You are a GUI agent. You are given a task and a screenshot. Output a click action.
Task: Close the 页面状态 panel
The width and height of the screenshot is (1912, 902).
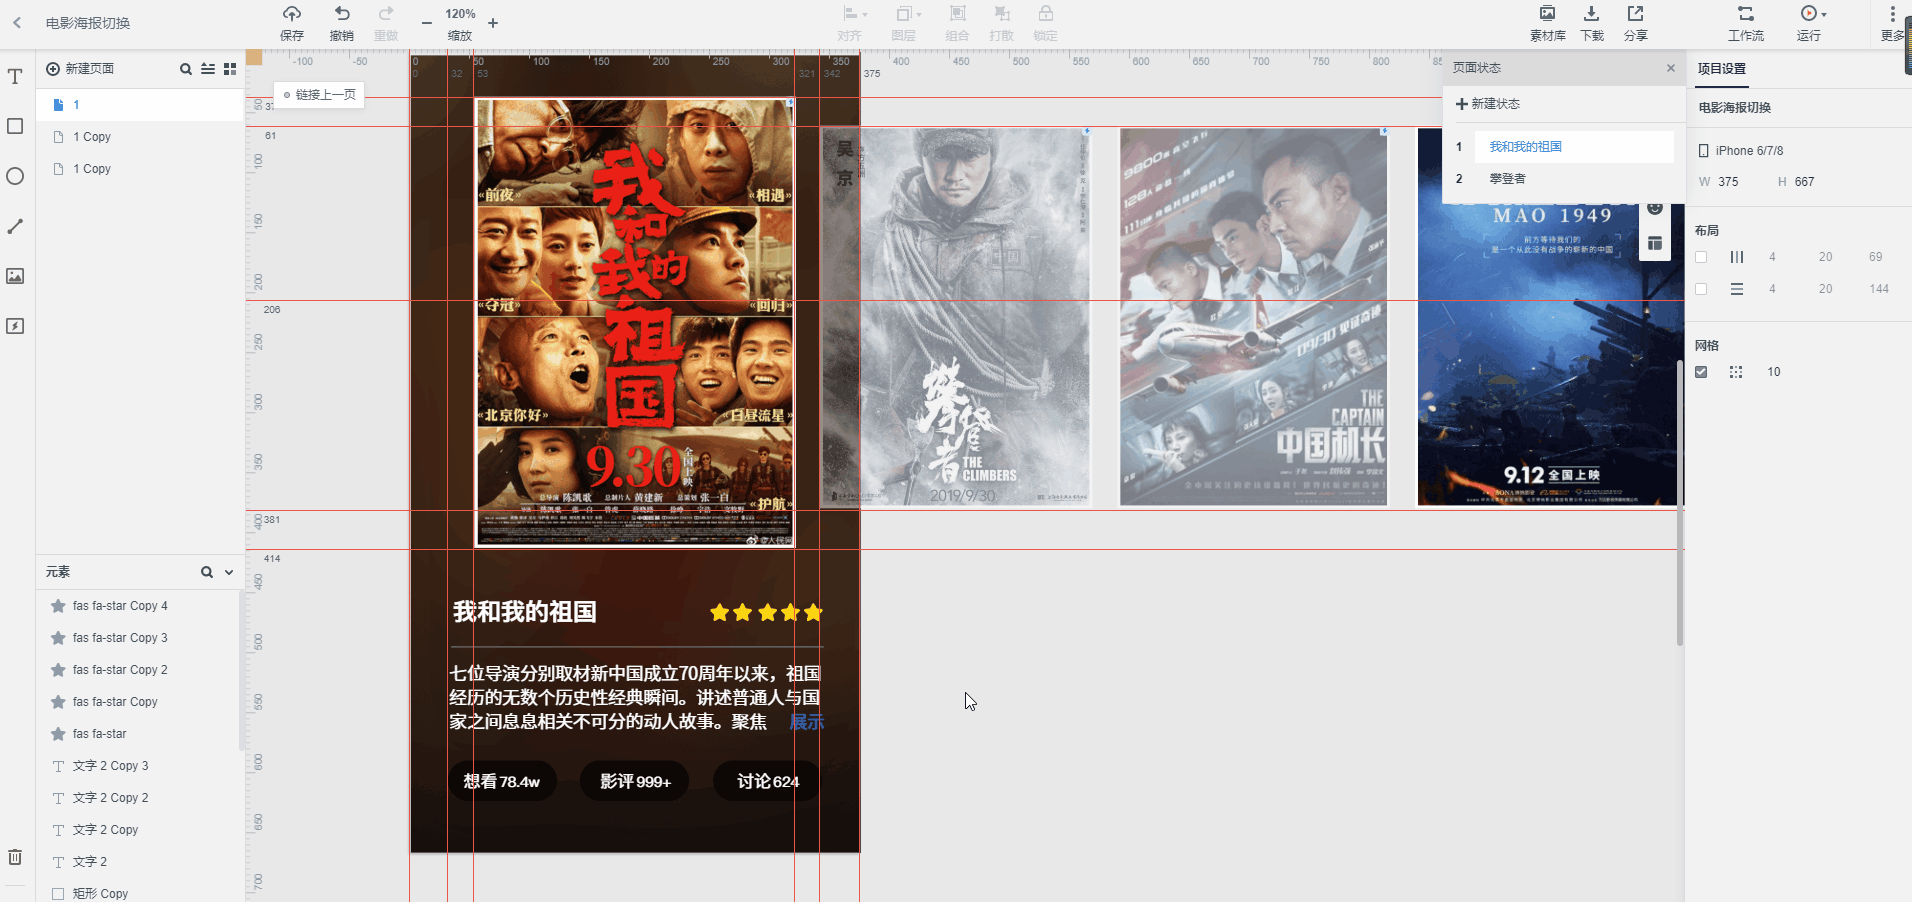1670,68
